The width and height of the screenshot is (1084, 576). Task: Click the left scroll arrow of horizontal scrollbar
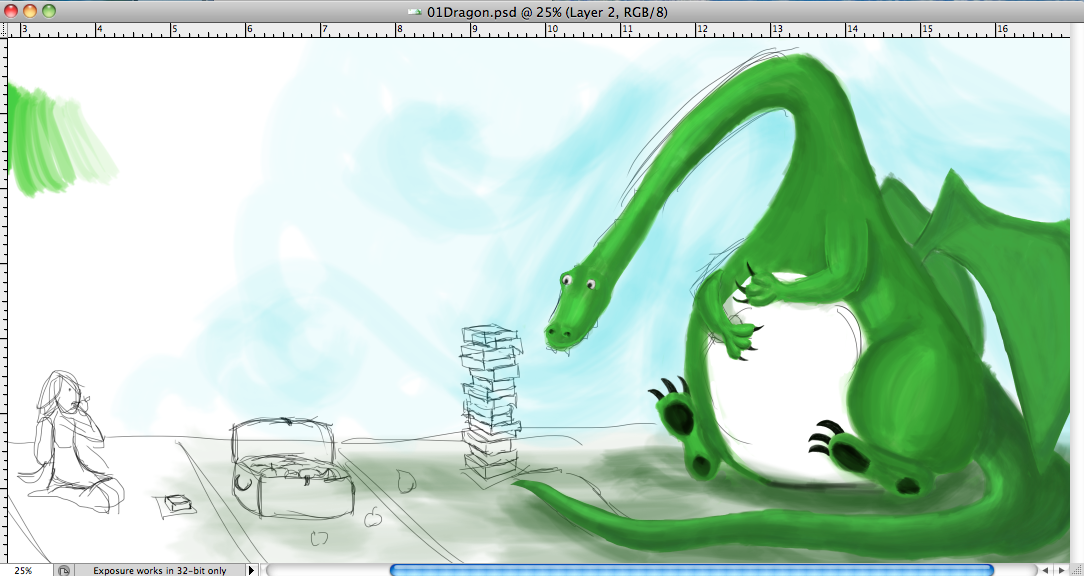pos(1045,570)
